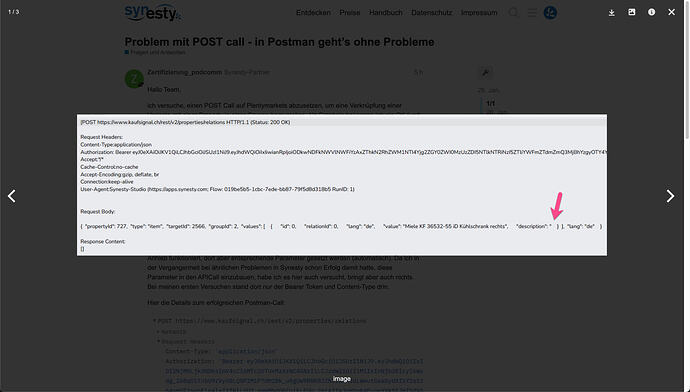The height and width of the screenshot is (392, 690).
Task: Click the dimmed wrench icon beside the post
Action: pyautogui.click(x=485, y=73)
